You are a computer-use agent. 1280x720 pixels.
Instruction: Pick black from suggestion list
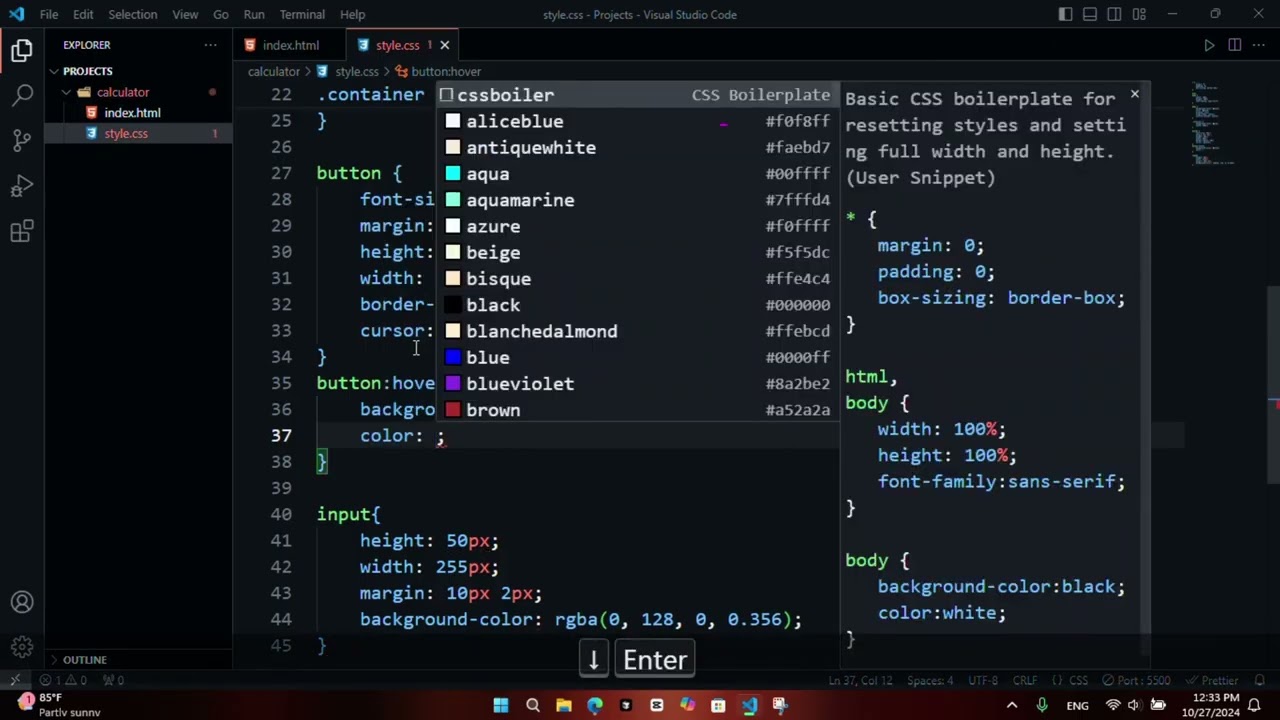637,305
